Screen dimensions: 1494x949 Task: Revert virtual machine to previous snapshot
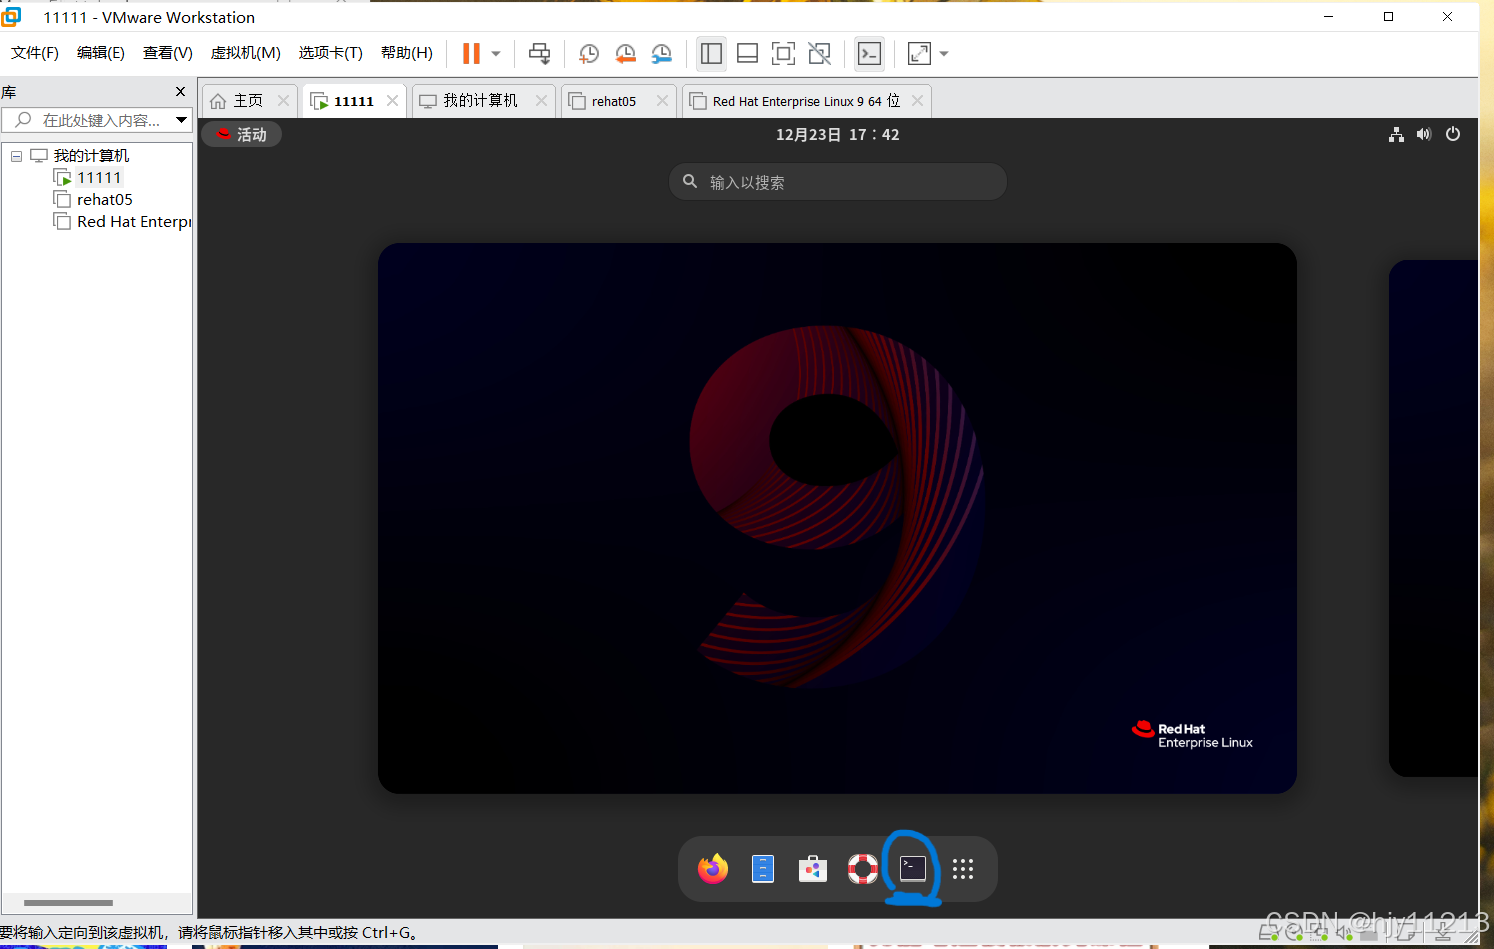625,53
